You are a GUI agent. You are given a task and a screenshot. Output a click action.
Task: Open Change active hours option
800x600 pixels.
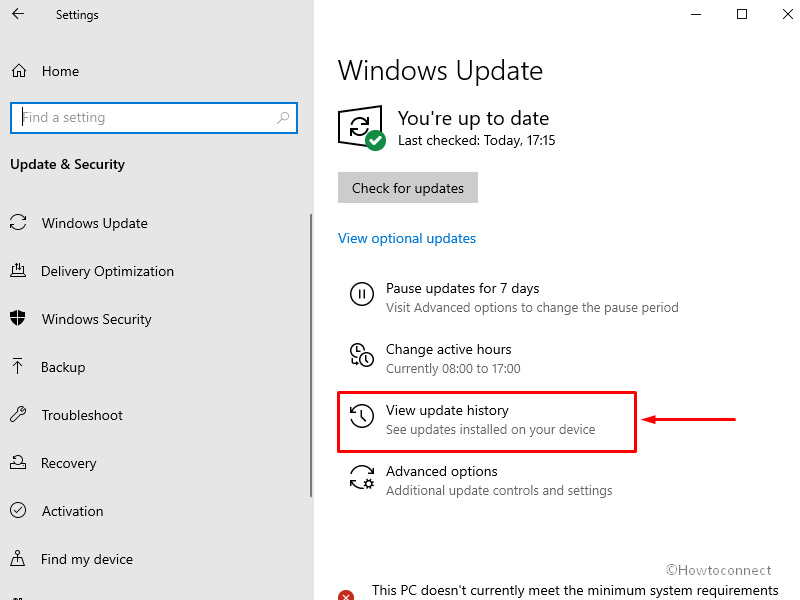[x=448, y=349]
